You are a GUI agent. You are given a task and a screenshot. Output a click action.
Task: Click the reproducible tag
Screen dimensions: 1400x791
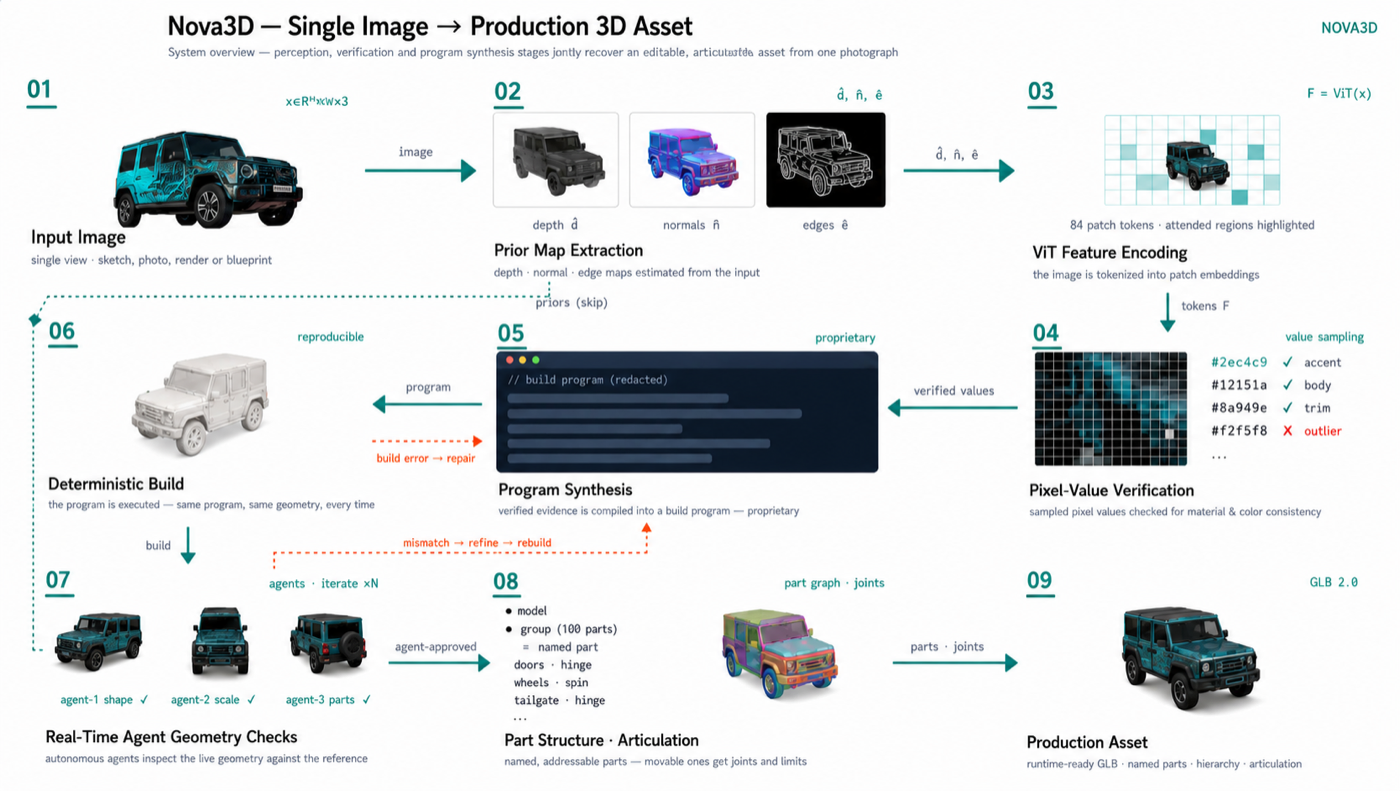[x=330, y=337]
